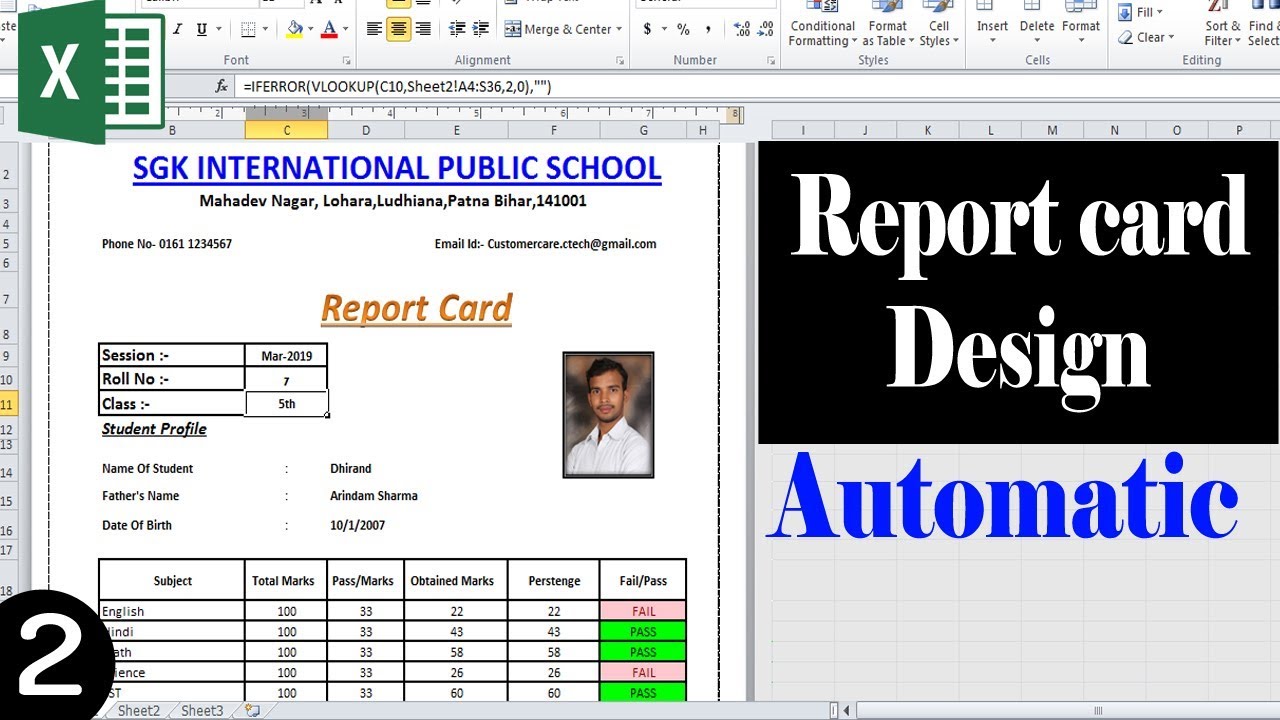This screenshot has height=720, width=1280.
Task: Click the decrease indent icon
Action: coord(457,29)
